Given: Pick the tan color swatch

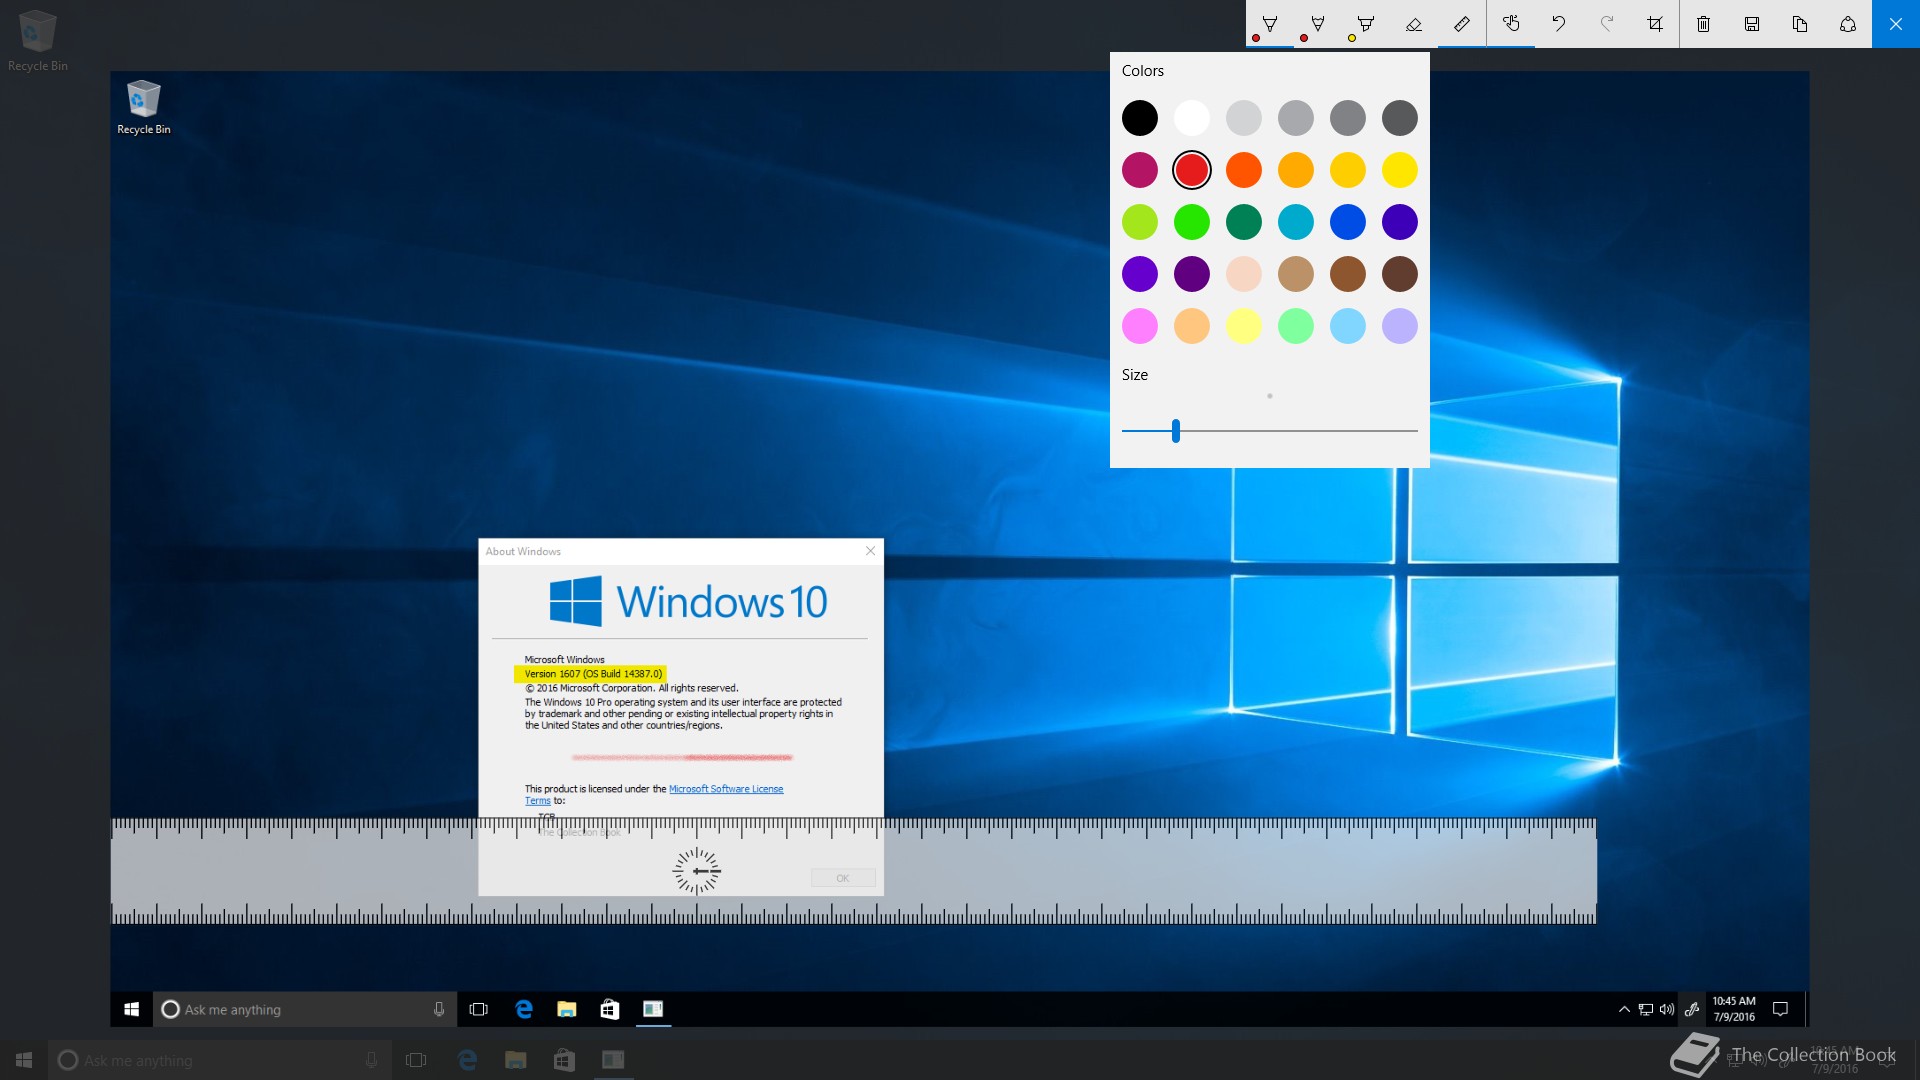Looking at the screenshot, I should (x=1296, y=274).
